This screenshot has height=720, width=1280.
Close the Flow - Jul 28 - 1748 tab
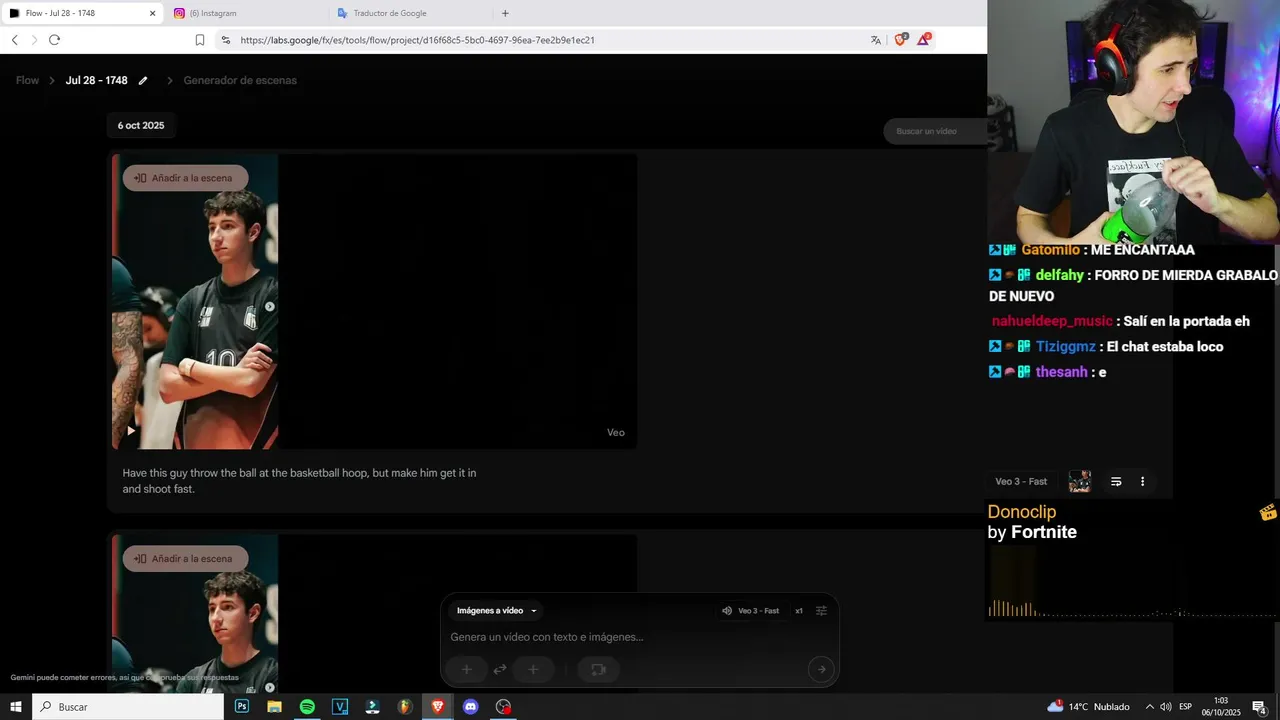click(x=153, y=13)
